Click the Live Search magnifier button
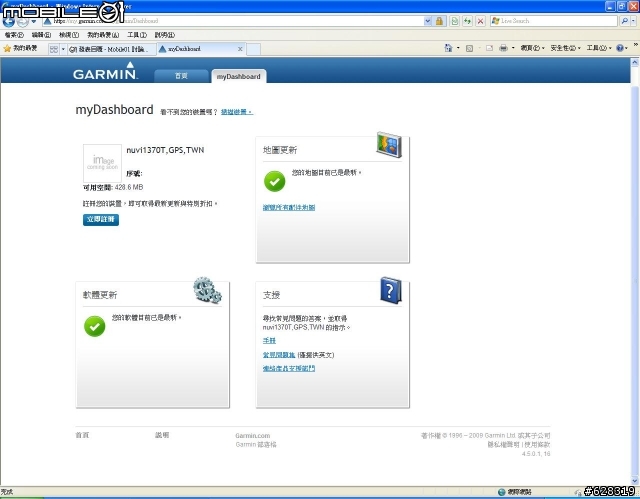Image resolution: width=640 pixels, height=499 pixels. [x=624, y=21]
